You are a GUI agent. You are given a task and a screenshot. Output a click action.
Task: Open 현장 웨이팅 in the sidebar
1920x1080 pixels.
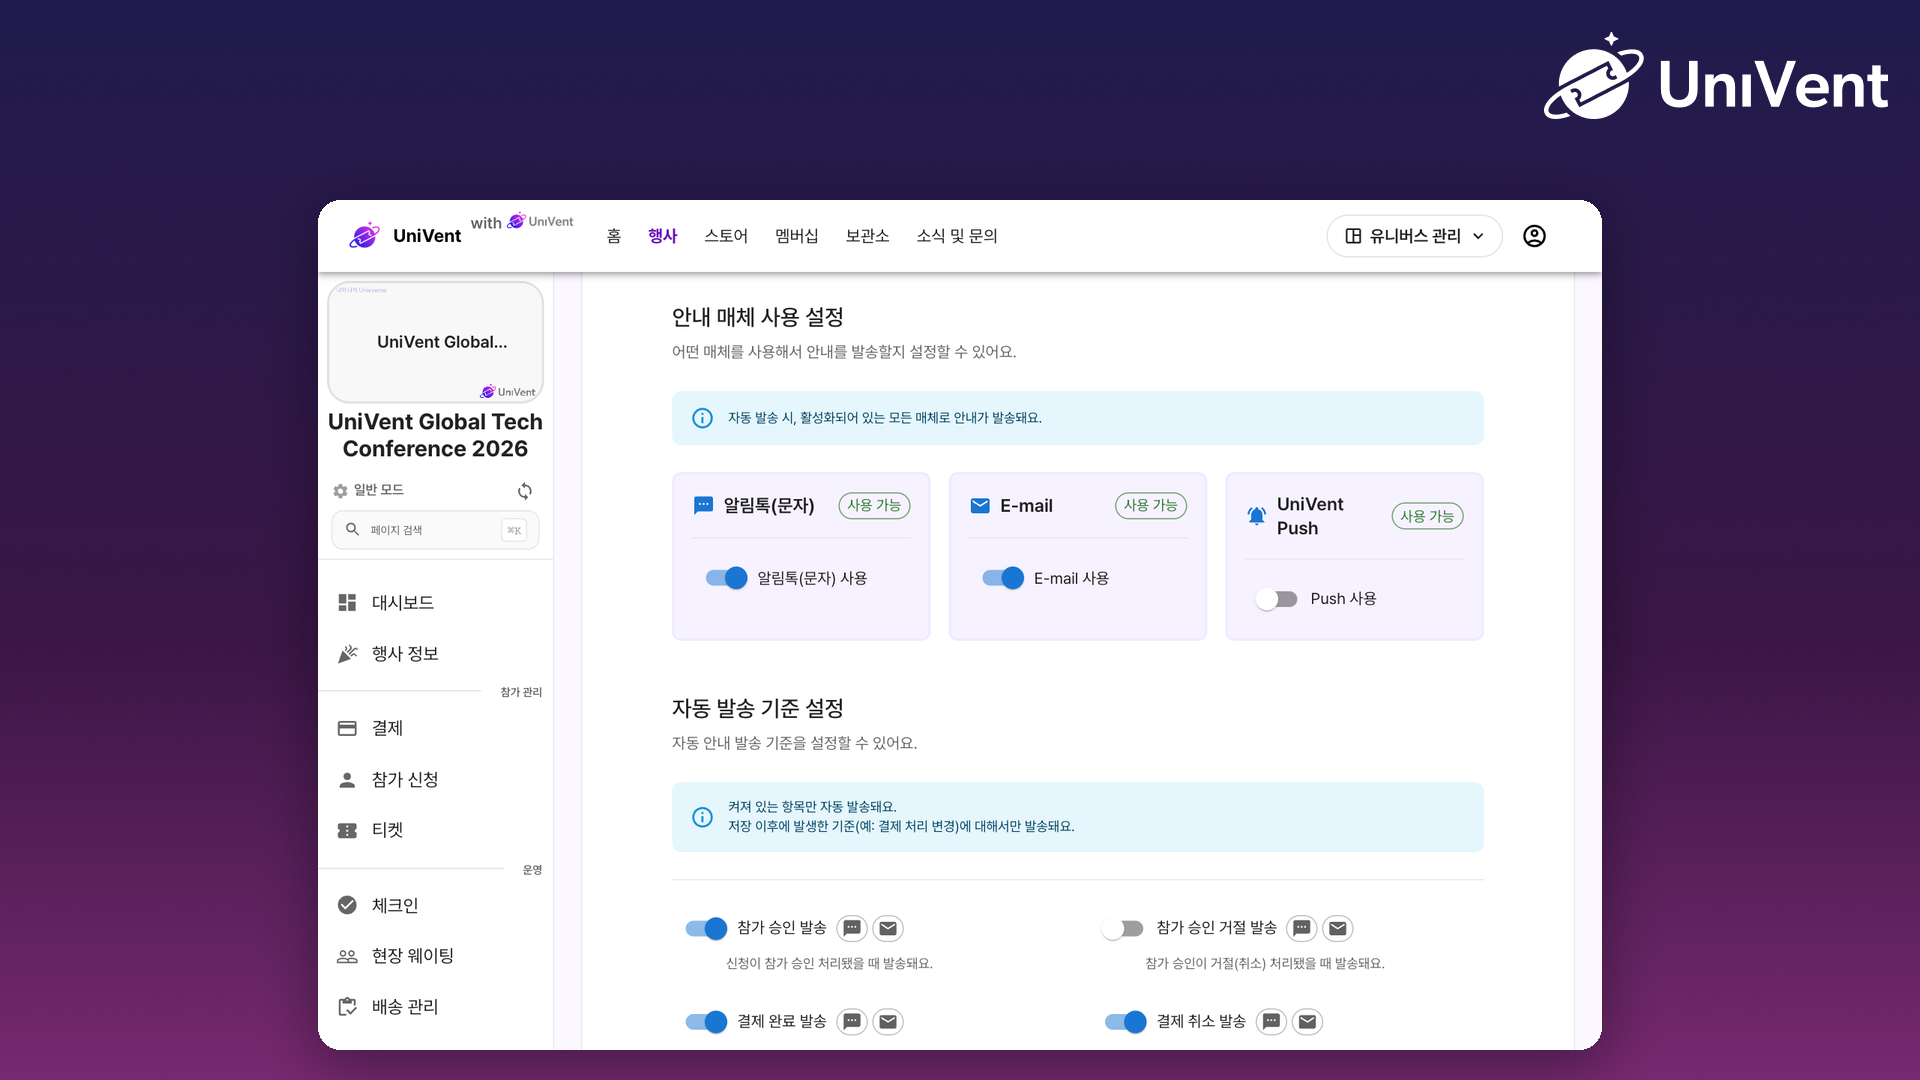tap(436, 956)
